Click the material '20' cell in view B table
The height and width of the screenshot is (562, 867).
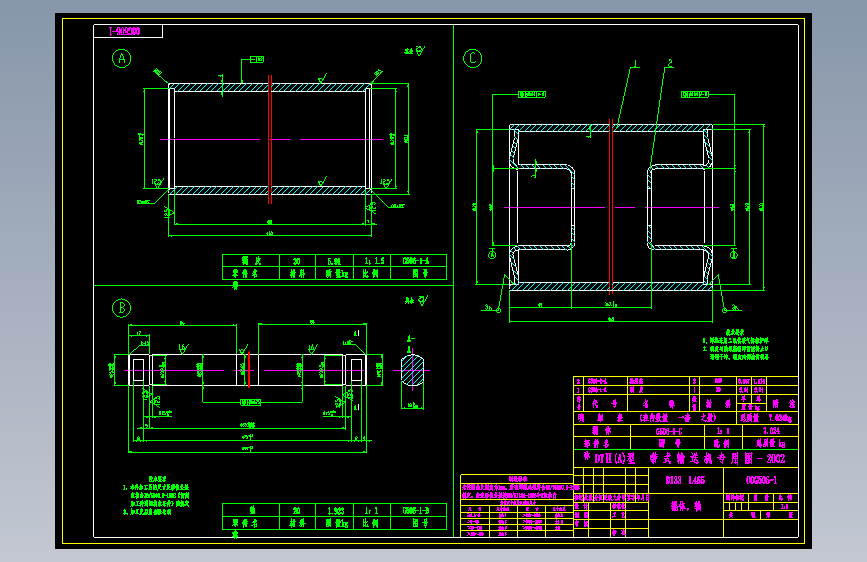point(297,511)
